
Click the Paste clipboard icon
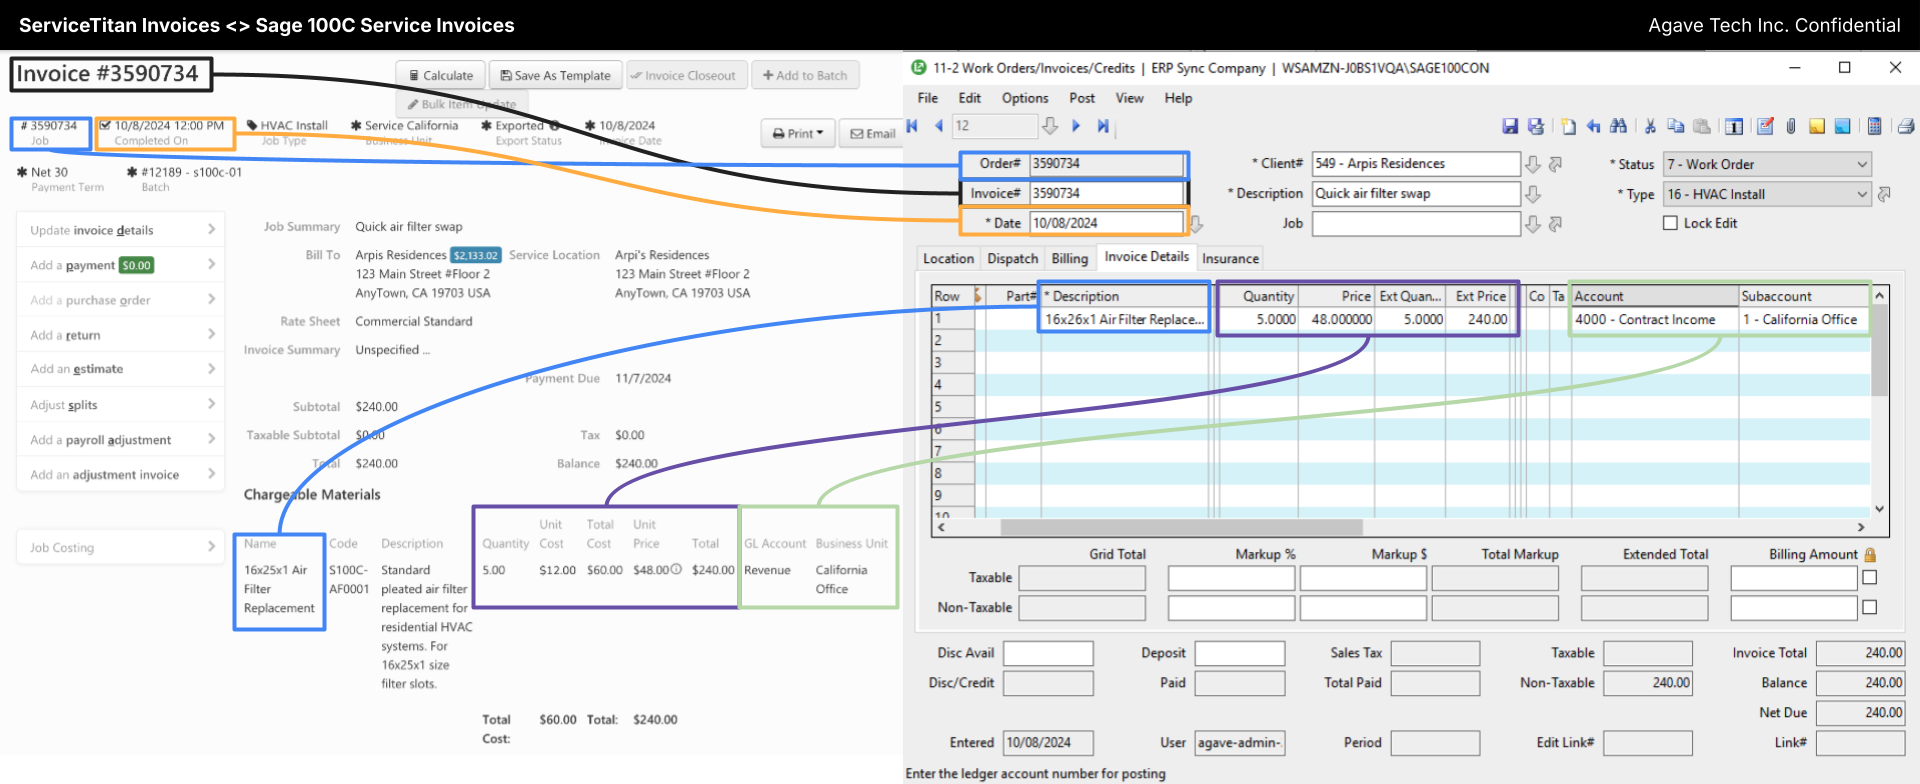[1701, 126]
